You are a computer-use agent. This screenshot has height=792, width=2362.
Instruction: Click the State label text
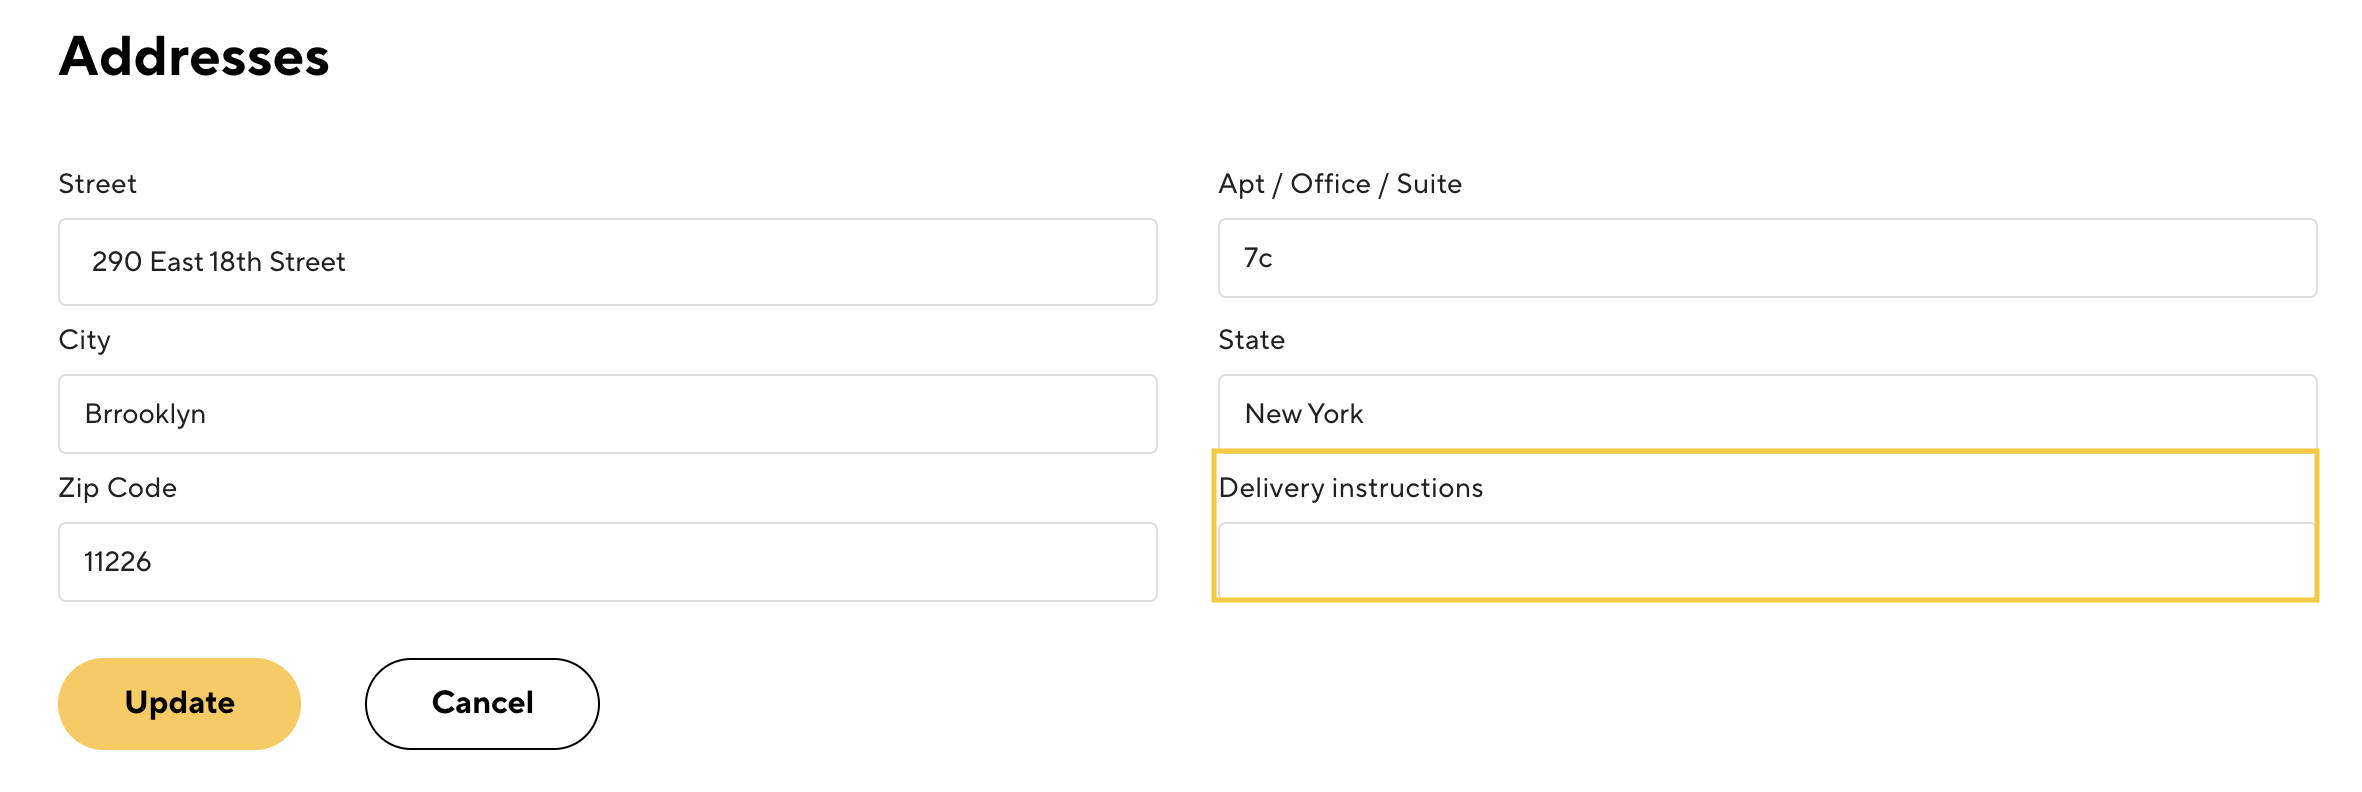[x=1251, y=340]
